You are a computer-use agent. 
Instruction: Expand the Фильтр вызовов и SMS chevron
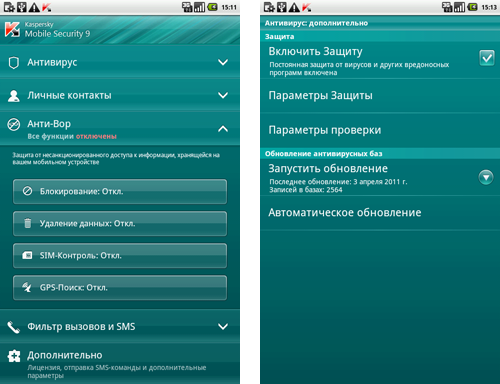[x=223, y=326]
